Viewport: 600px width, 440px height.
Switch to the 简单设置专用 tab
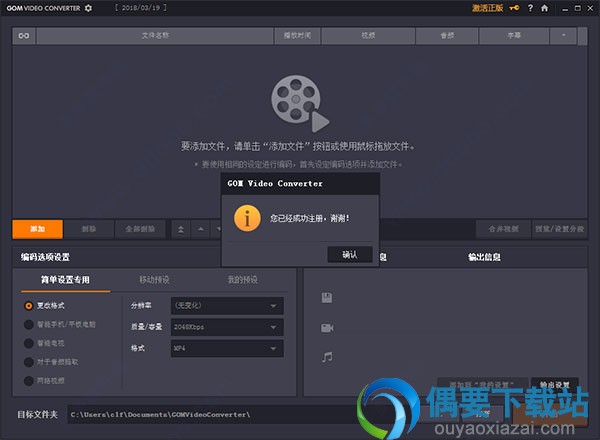click(65, 280)
